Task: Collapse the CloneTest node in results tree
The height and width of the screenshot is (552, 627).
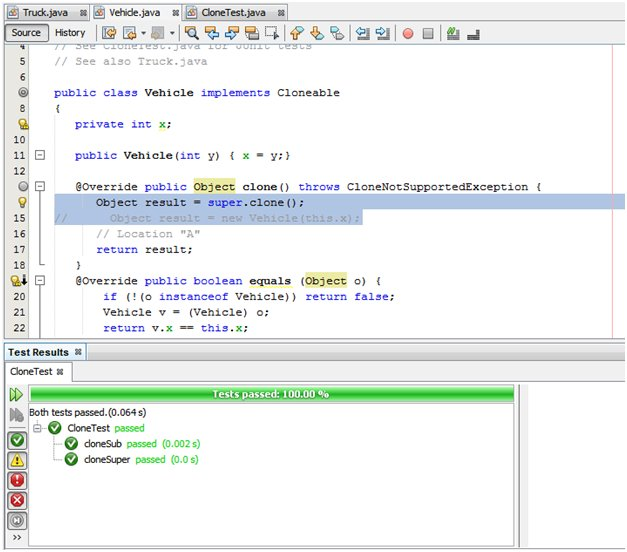Action: (38, 428)
